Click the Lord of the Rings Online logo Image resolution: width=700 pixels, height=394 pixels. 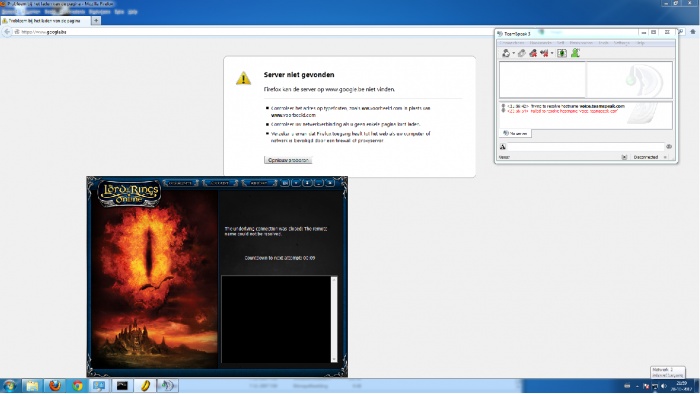(129, 193)
